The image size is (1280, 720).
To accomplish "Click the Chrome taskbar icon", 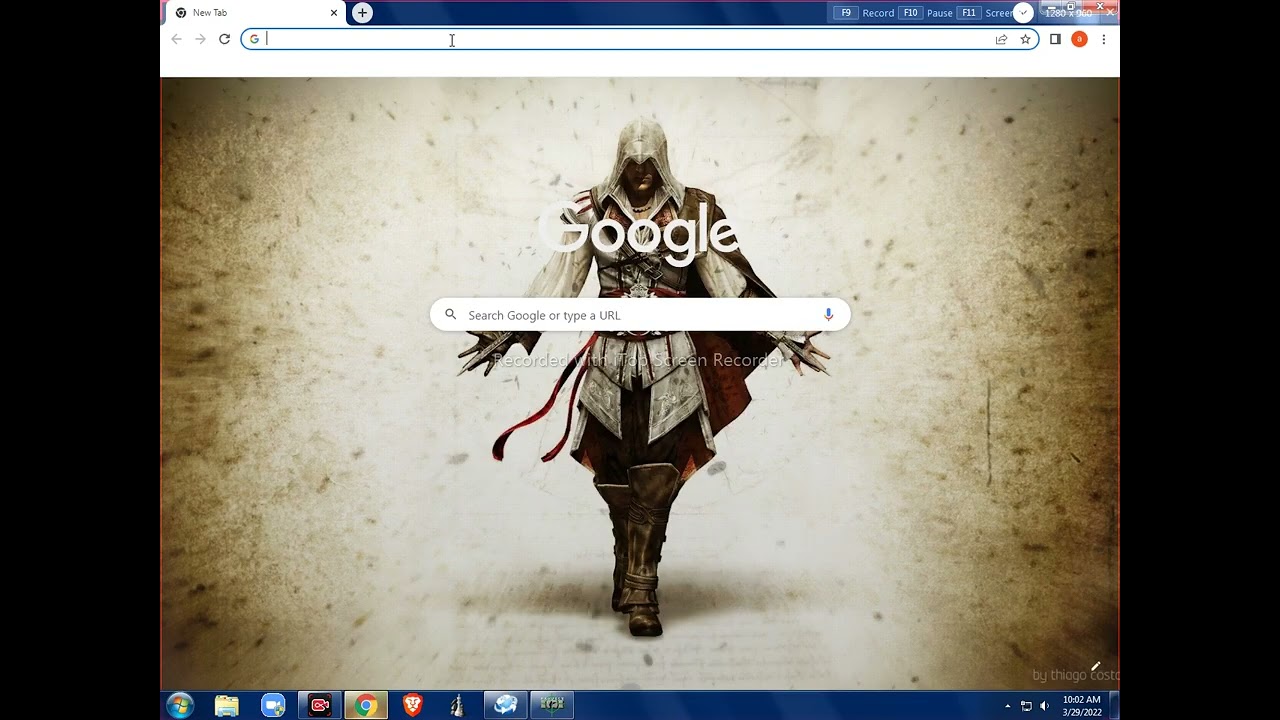I will [366, 706].
